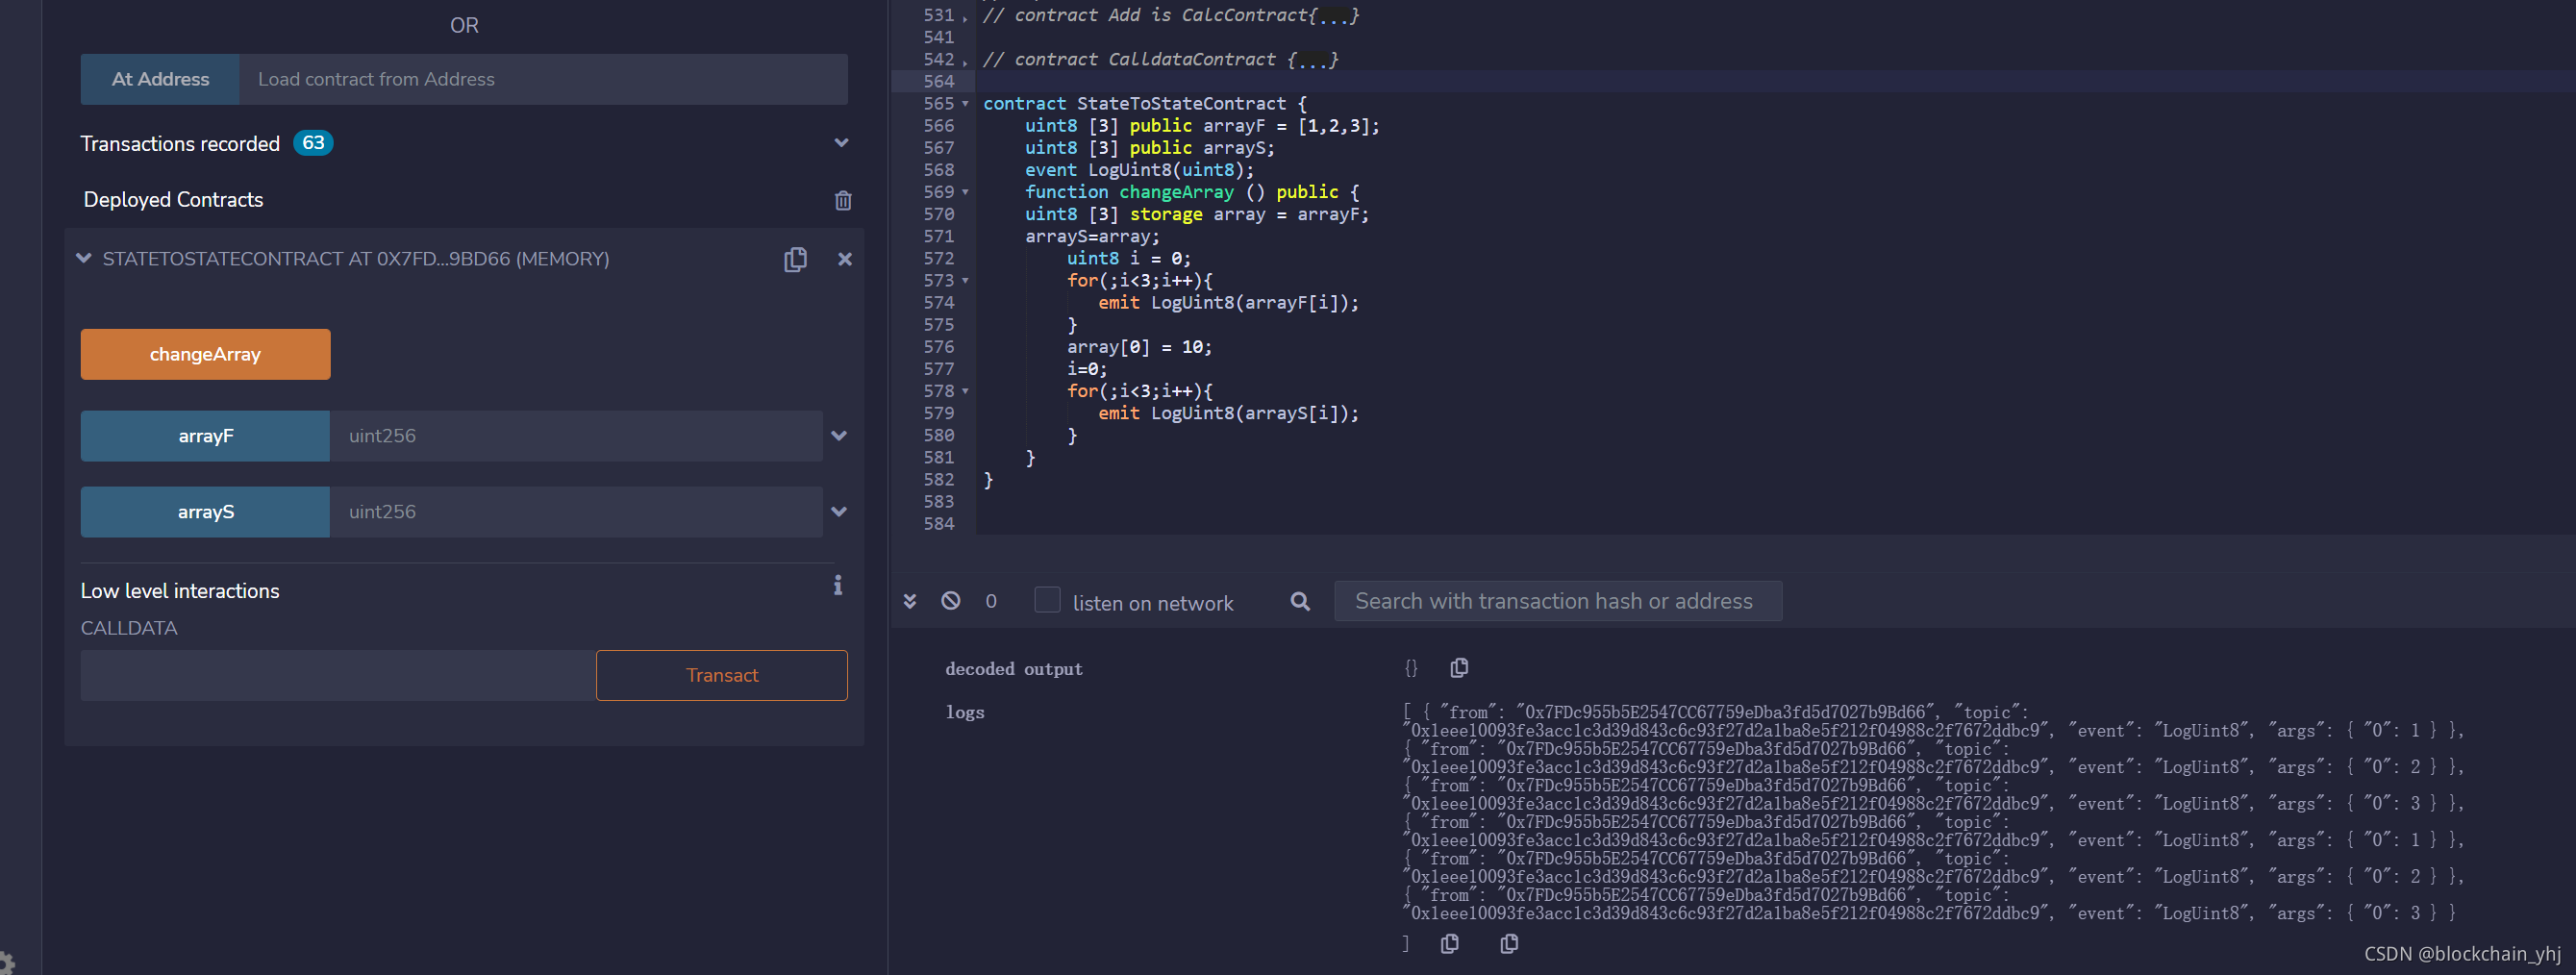Expand arrayF parameter dropdown arrow
Screen dimensions: 2576x975
coord(839,436)
